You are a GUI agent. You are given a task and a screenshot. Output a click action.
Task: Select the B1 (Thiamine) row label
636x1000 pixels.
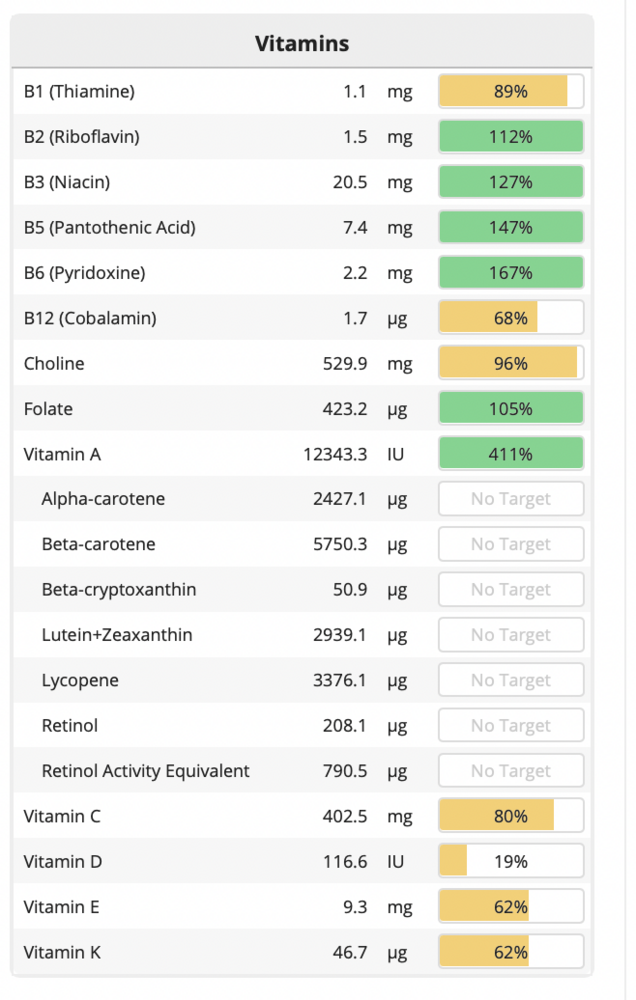pyautogui.click(x=79, y=91)
